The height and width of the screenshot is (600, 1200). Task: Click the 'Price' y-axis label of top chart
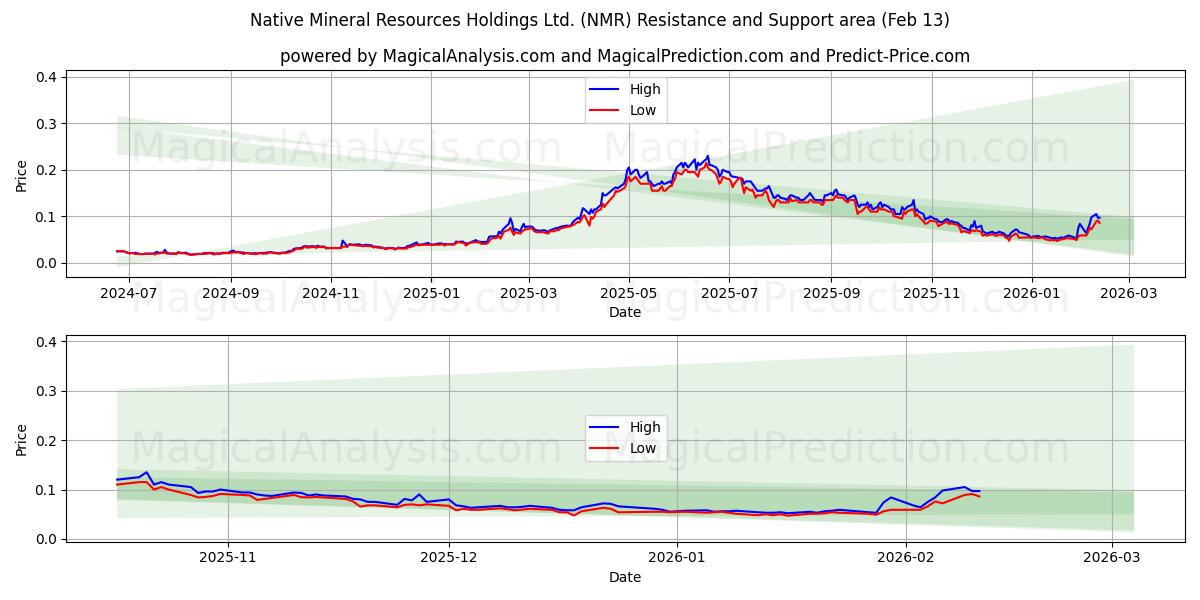coord(22,174)
